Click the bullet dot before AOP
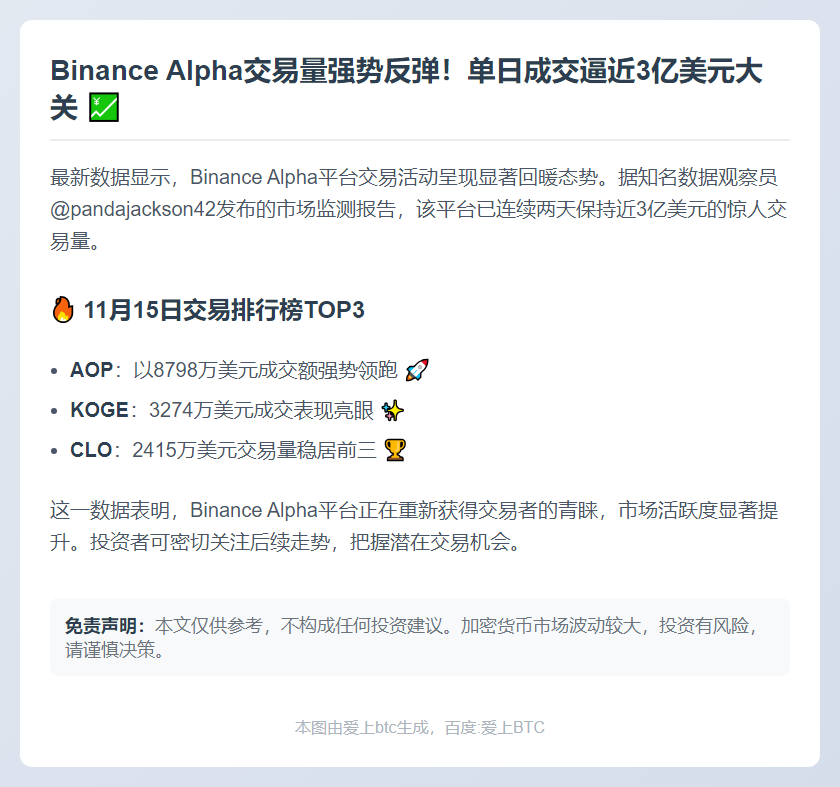The height and width of the screenshot is (787, 840). pos(54,371)
